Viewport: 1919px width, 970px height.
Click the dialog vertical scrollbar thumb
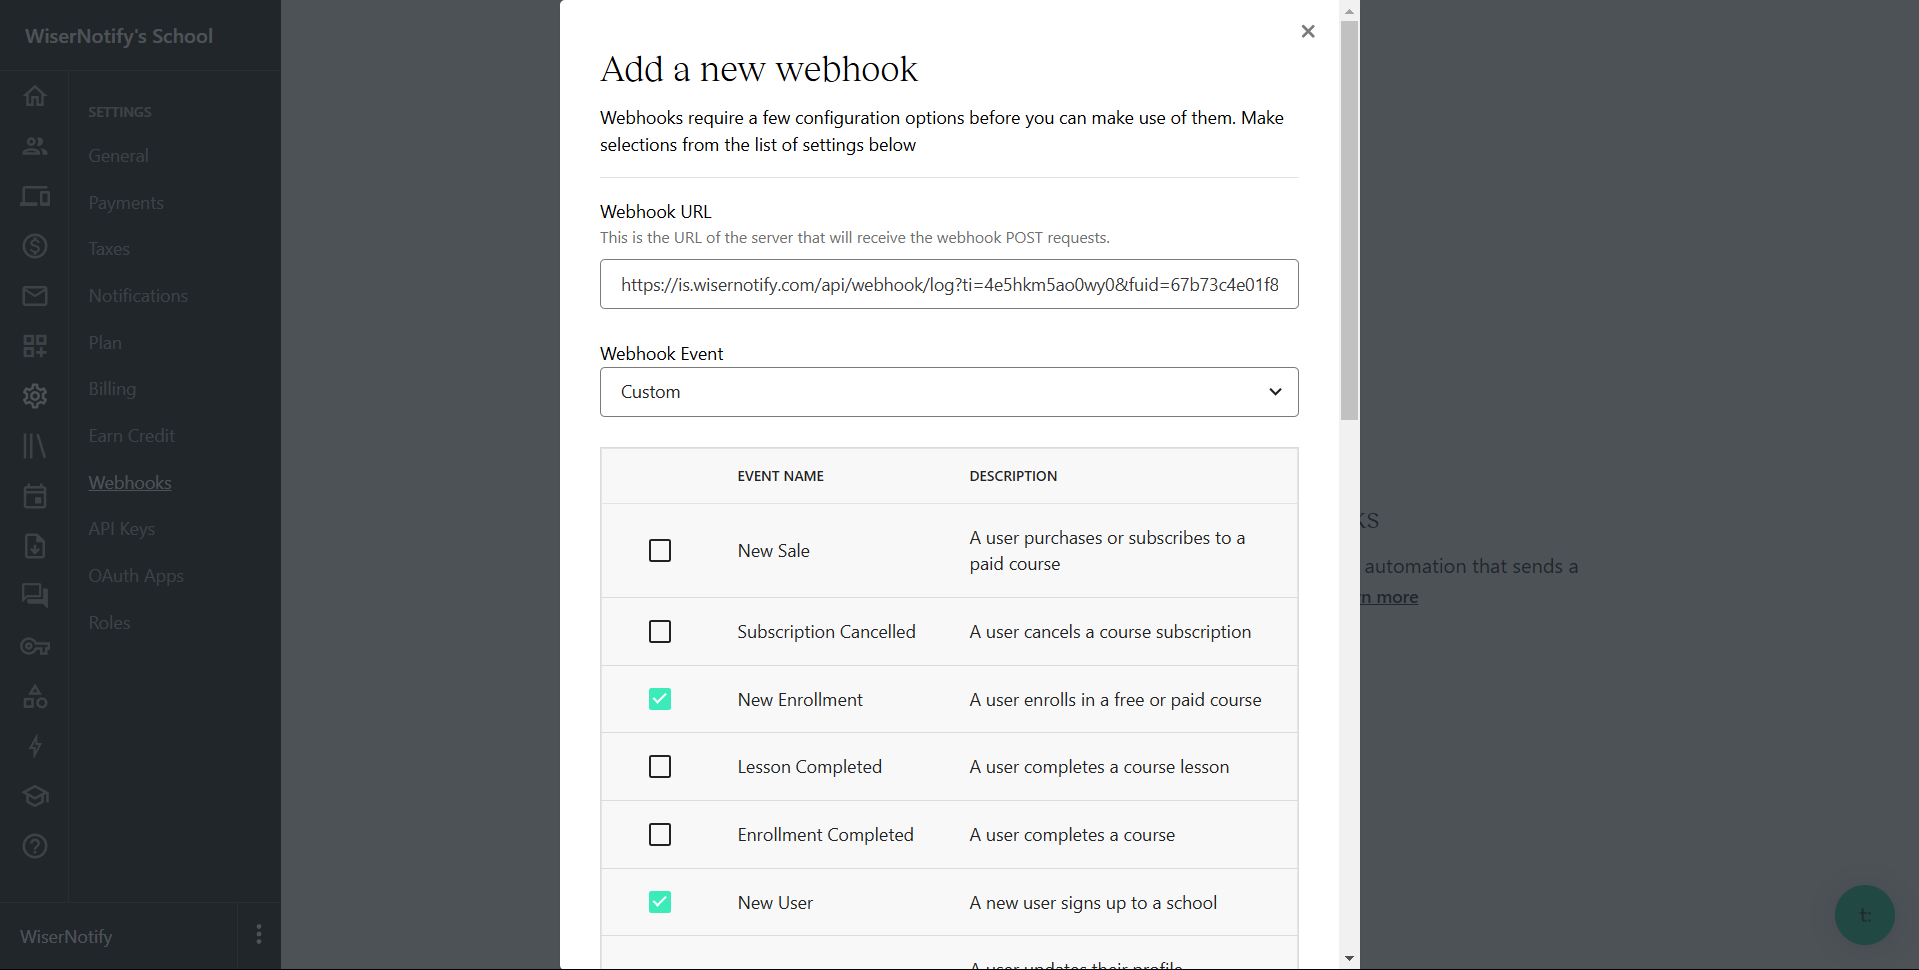pos(1349,220)
